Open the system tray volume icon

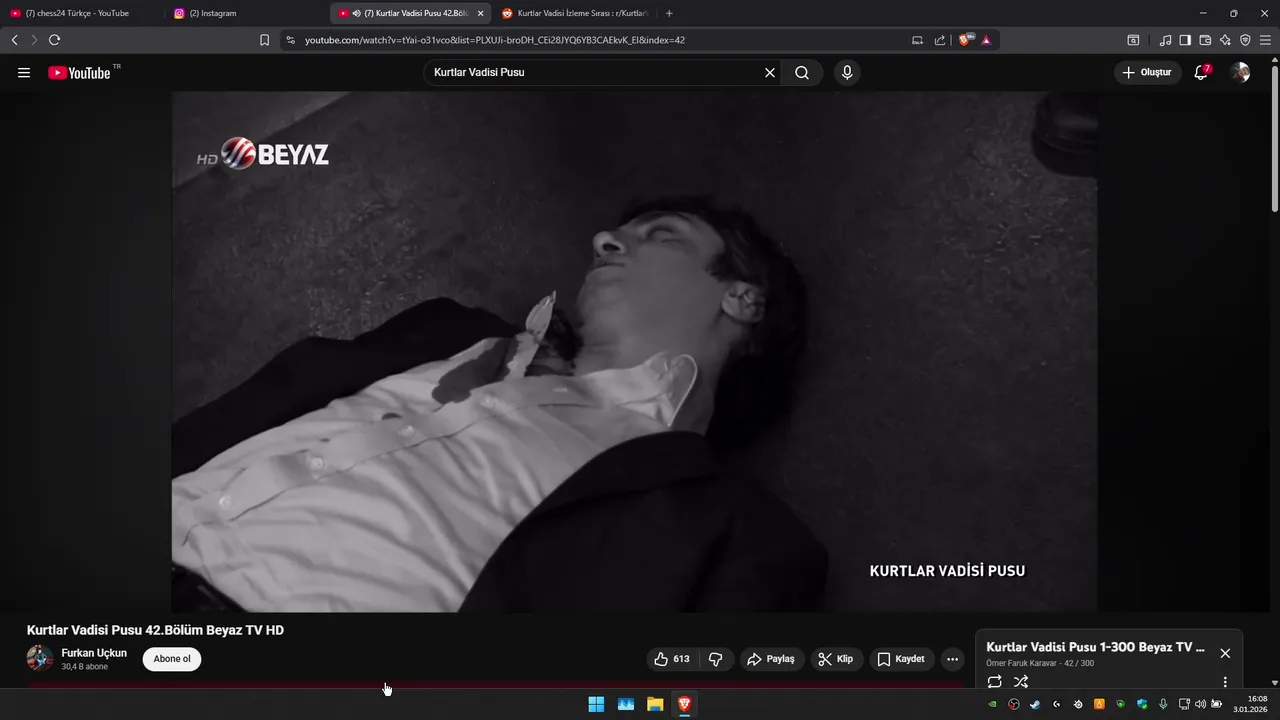1201,704
